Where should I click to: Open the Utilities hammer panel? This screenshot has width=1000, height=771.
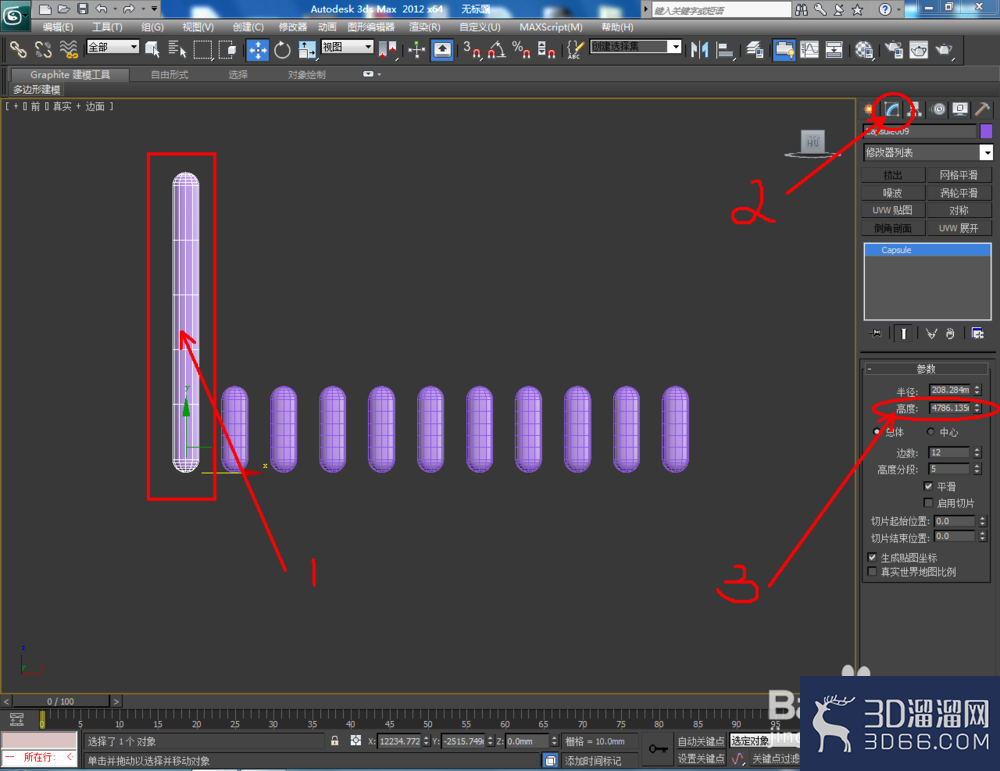(x=982, y=109)
